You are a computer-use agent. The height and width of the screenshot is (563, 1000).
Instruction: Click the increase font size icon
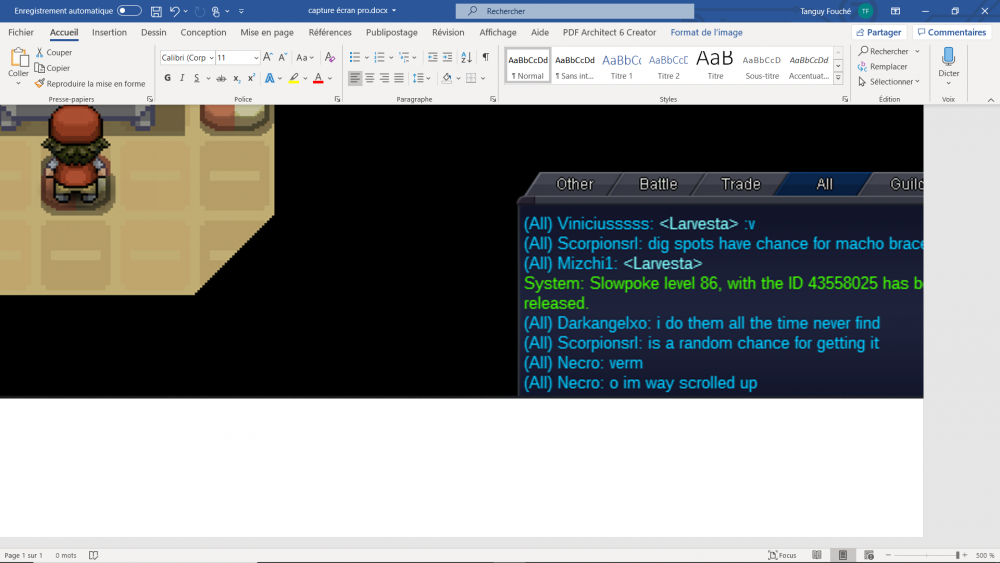click(x=268, y=58)
